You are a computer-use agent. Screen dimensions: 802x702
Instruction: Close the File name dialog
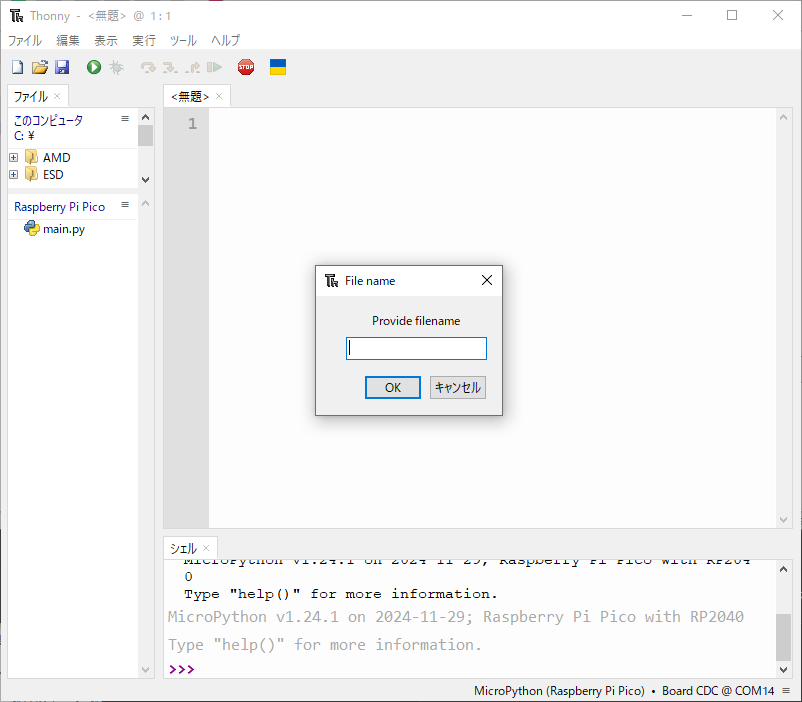(487, 280)
